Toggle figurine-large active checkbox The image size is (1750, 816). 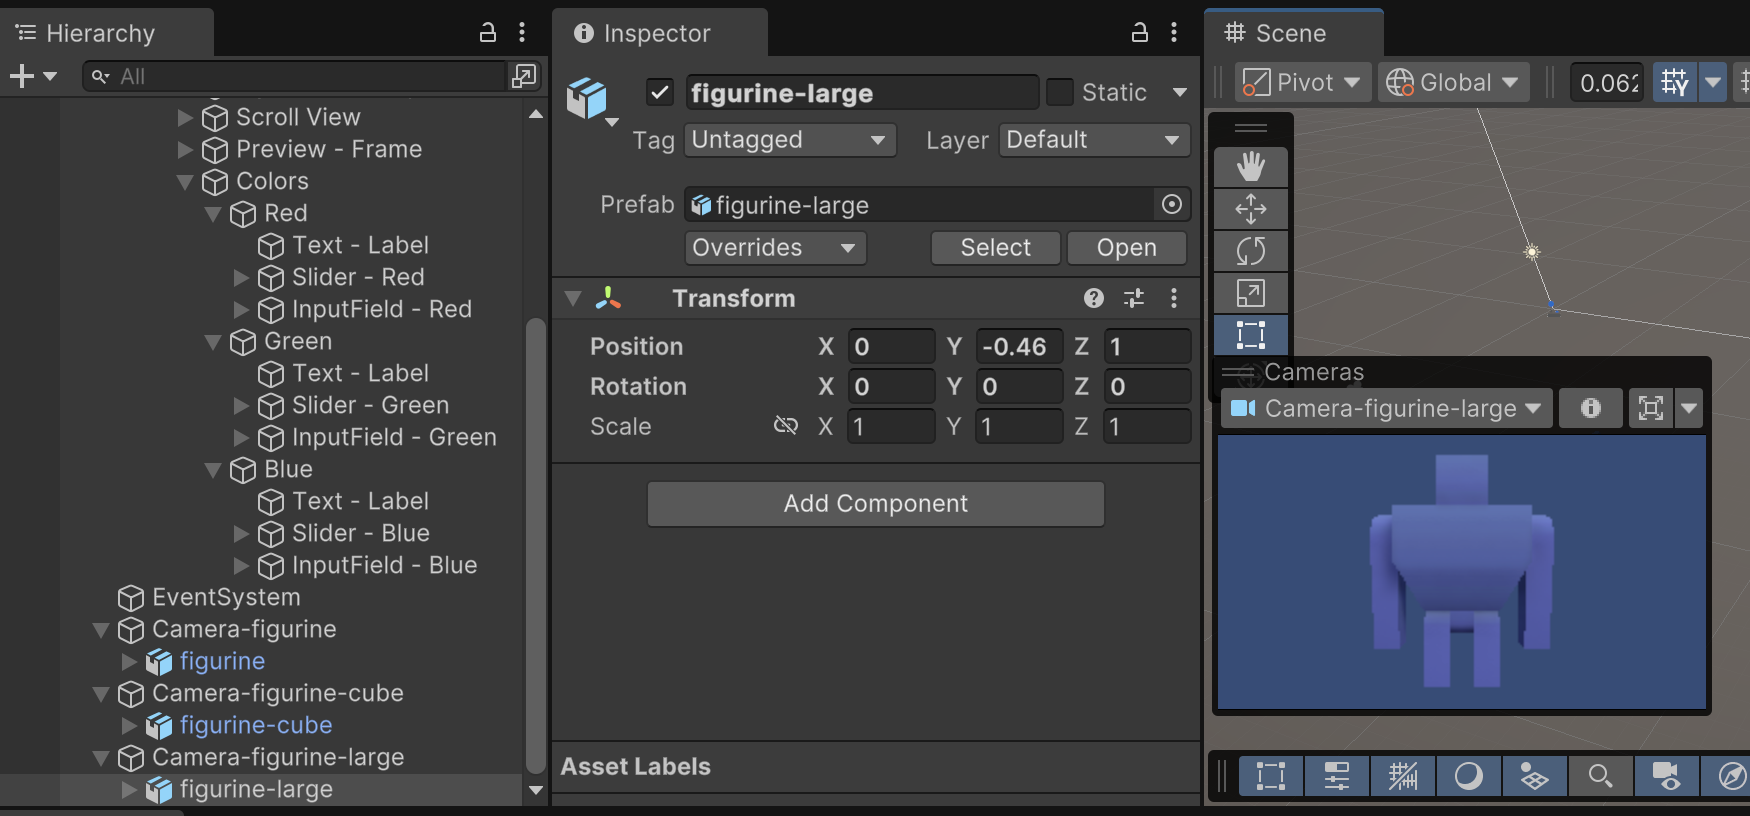660,93
